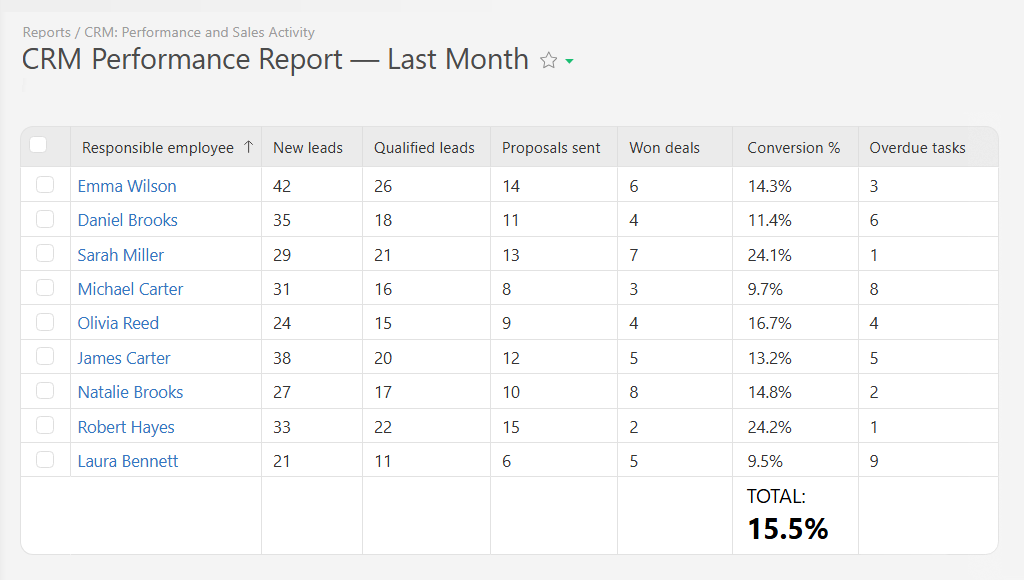This screenshot has width=1024, height=580.
Task: Select Natalie Brooks' 27 new leads cell
Action: [x=312, y=391]
